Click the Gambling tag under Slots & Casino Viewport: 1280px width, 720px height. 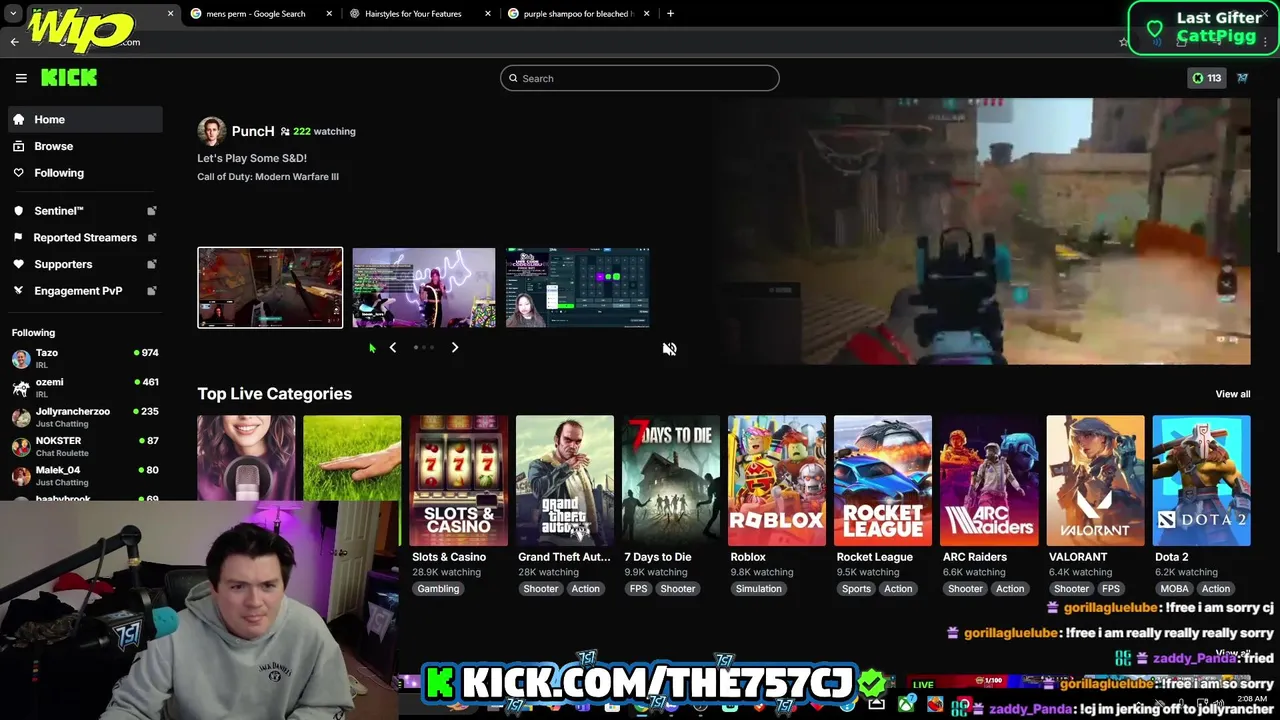coord(438,589)
